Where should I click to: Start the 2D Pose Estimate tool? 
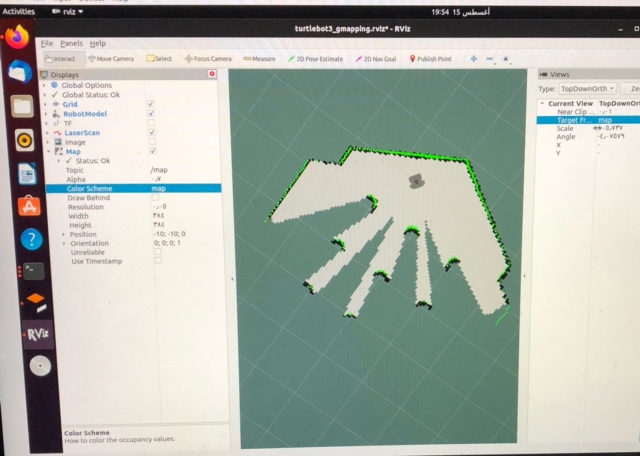click(x=316, y=59)
